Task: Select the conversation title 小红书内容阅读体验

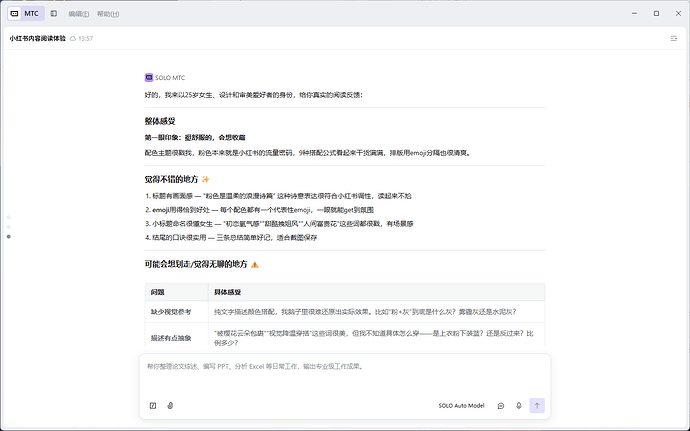Action: (x=37, y=39)
